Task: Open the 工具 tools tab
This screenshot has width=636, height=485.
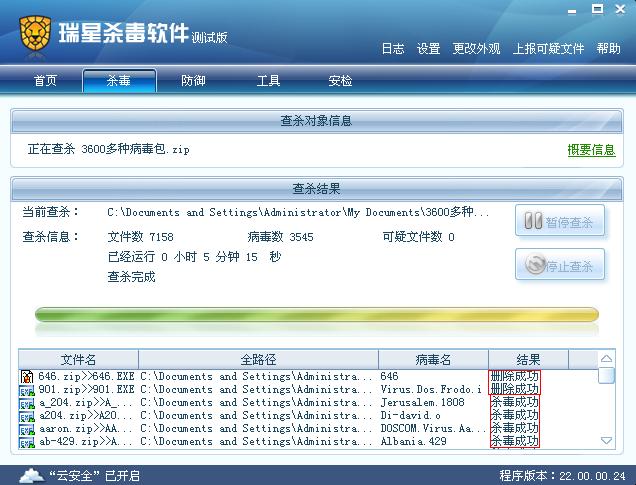Action: point(268,80)
